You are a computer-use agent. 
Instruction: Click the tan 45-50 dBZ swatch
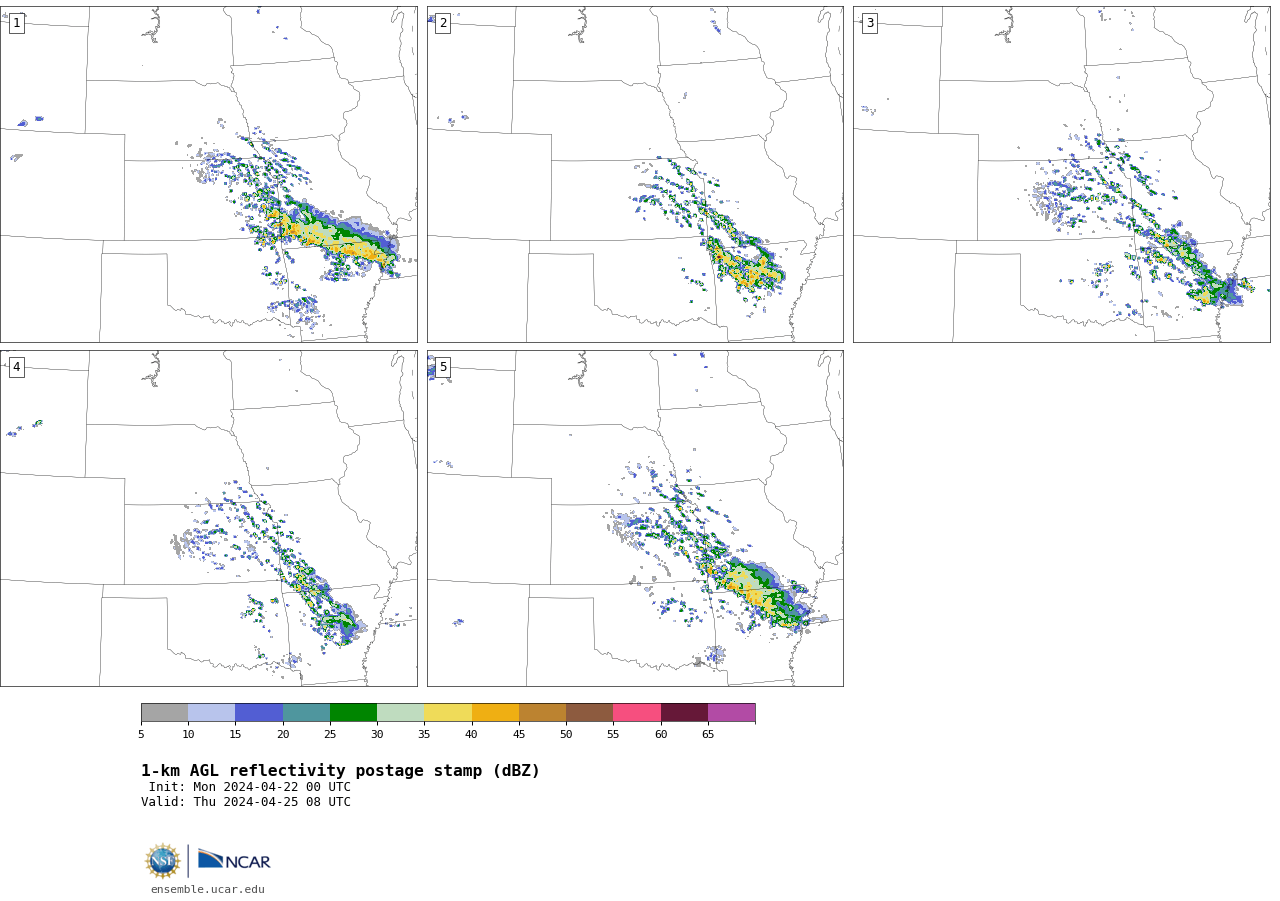(x=542, y=713)
